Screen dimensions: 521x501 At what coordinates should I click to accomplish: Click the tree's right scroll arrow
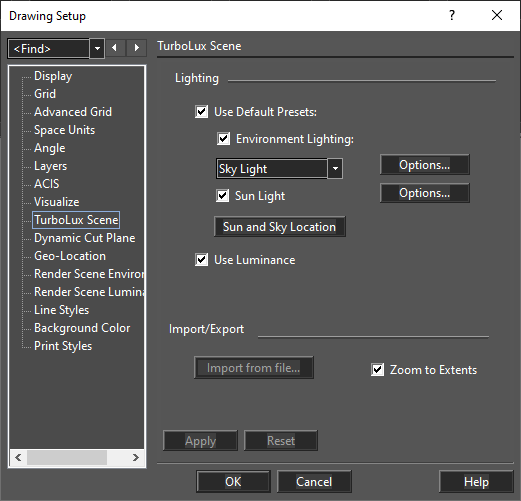[x=136, y=457]
